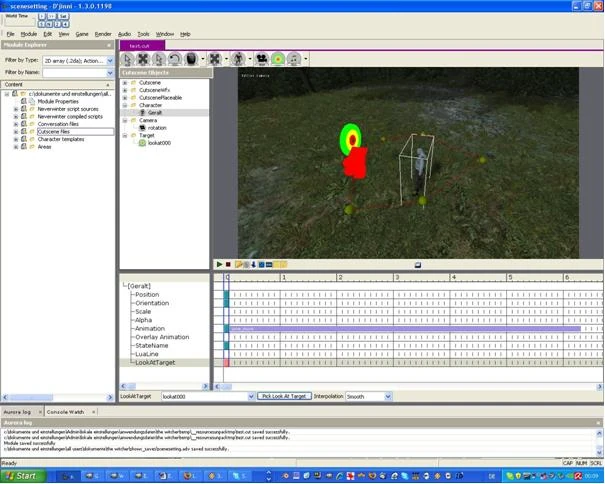Click the rotate tool icon in the cutscene toolbar
605x484 pixels.
pyautogui.click(x=174, y=59)
